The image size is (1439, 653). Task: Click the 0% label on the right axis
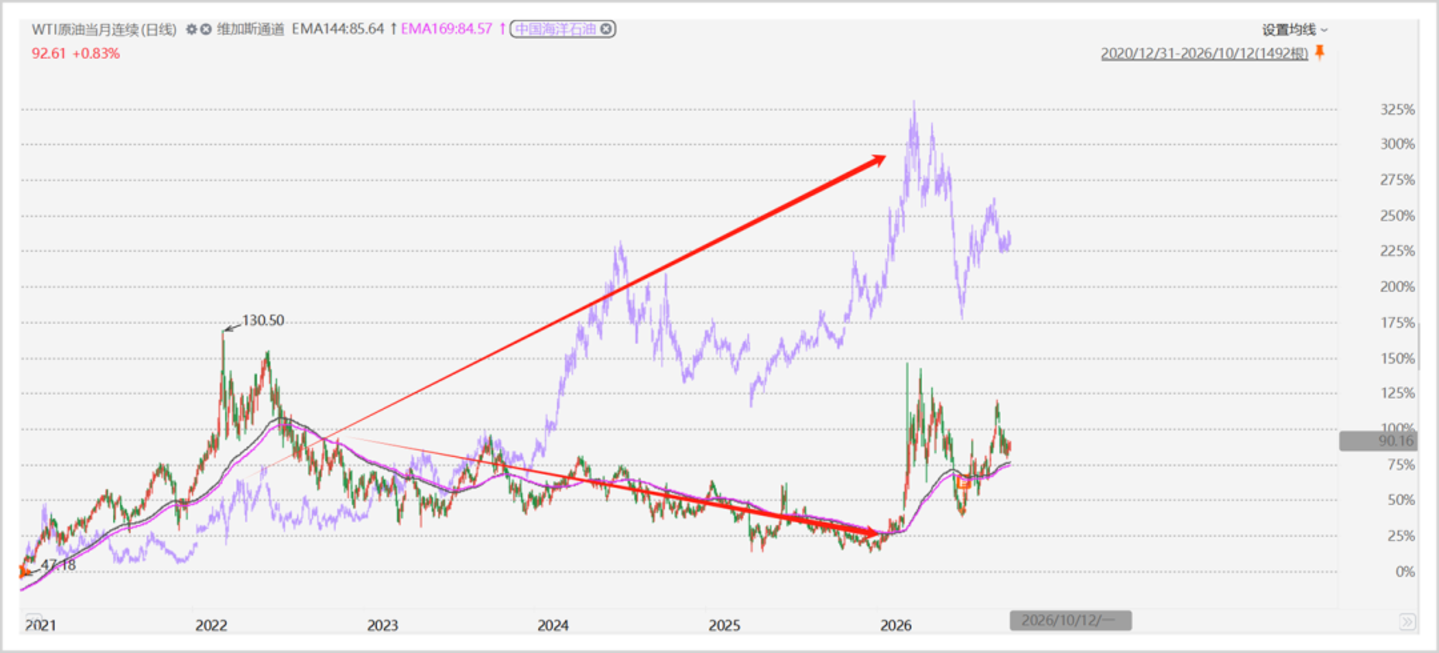point(1405,572)
